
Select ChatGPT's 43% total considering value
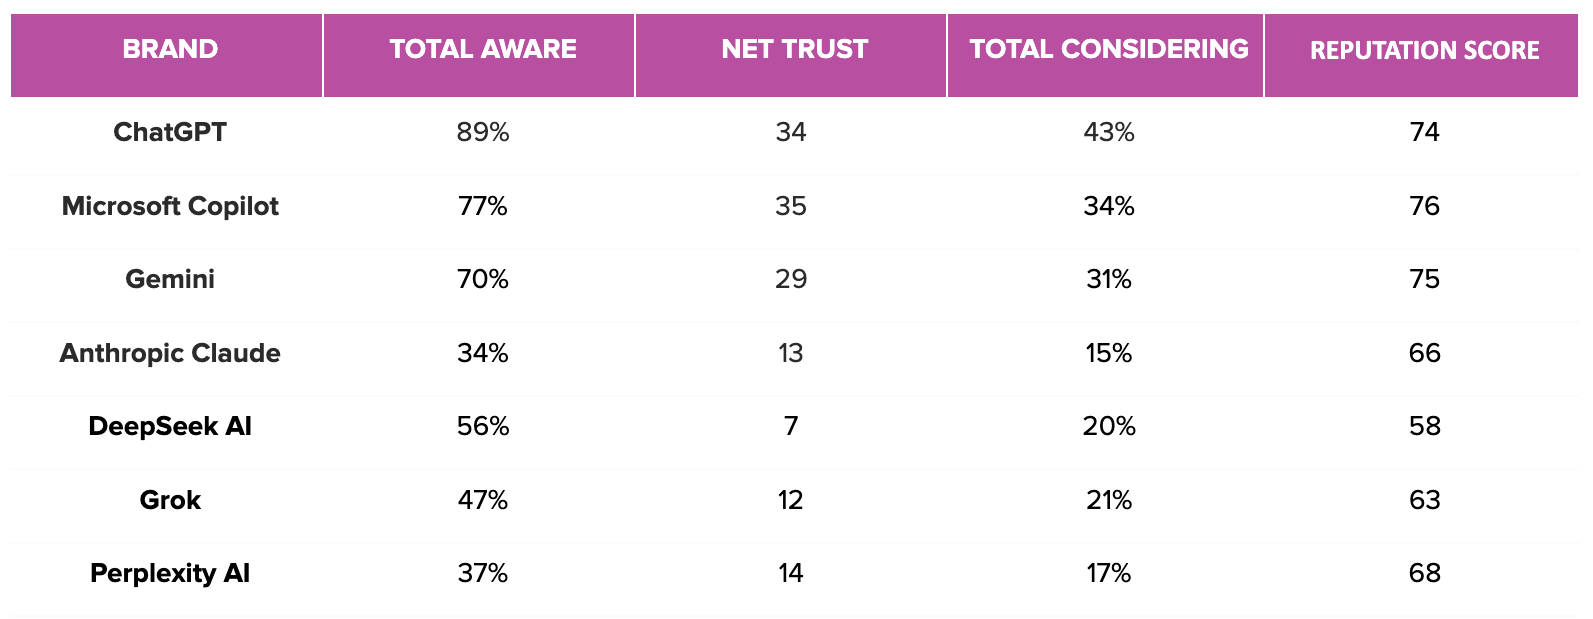coord(1108,132)
